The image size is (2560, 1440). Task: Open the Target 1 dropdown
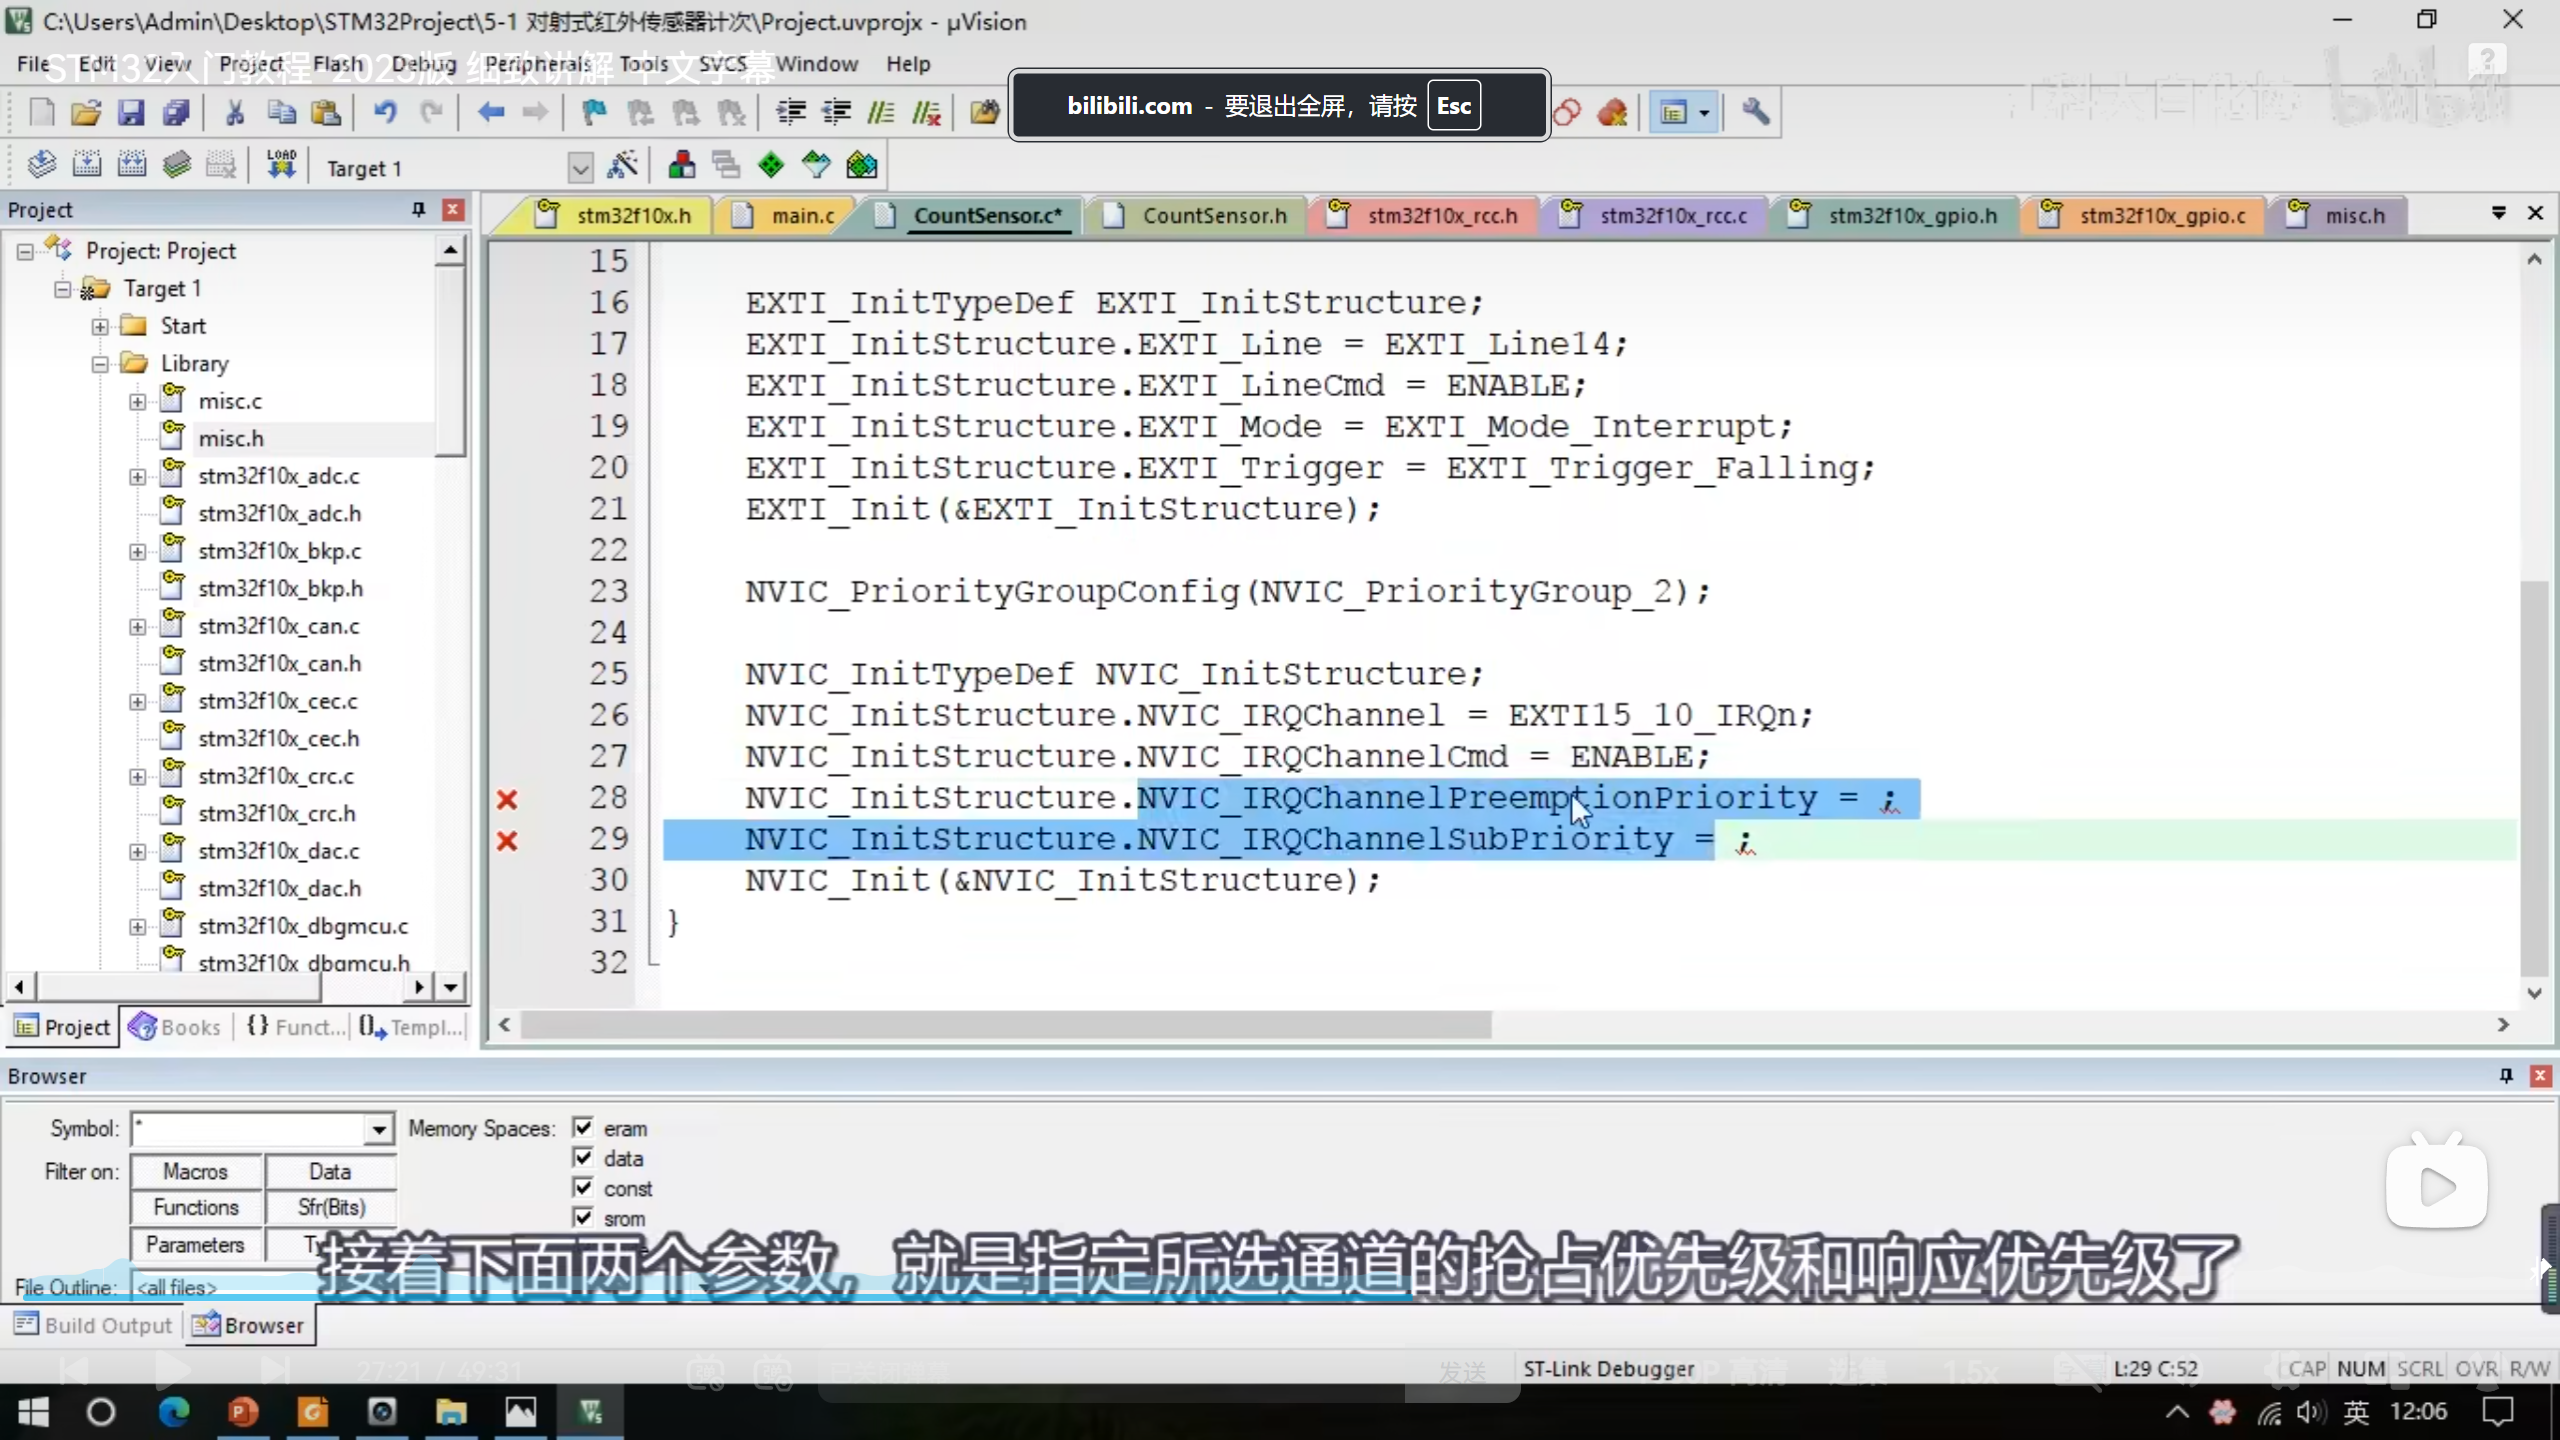[580, 168]
